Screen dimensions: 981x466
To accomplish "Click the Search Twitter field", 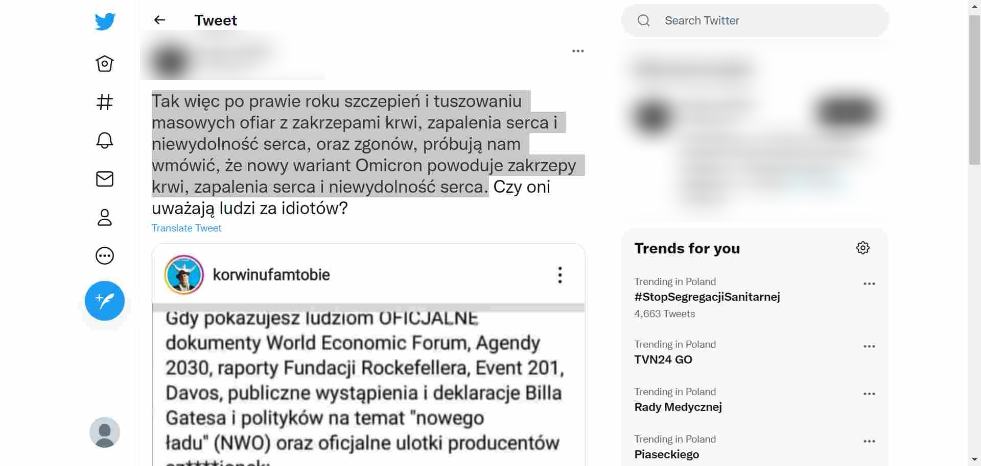I will [755, 21].
